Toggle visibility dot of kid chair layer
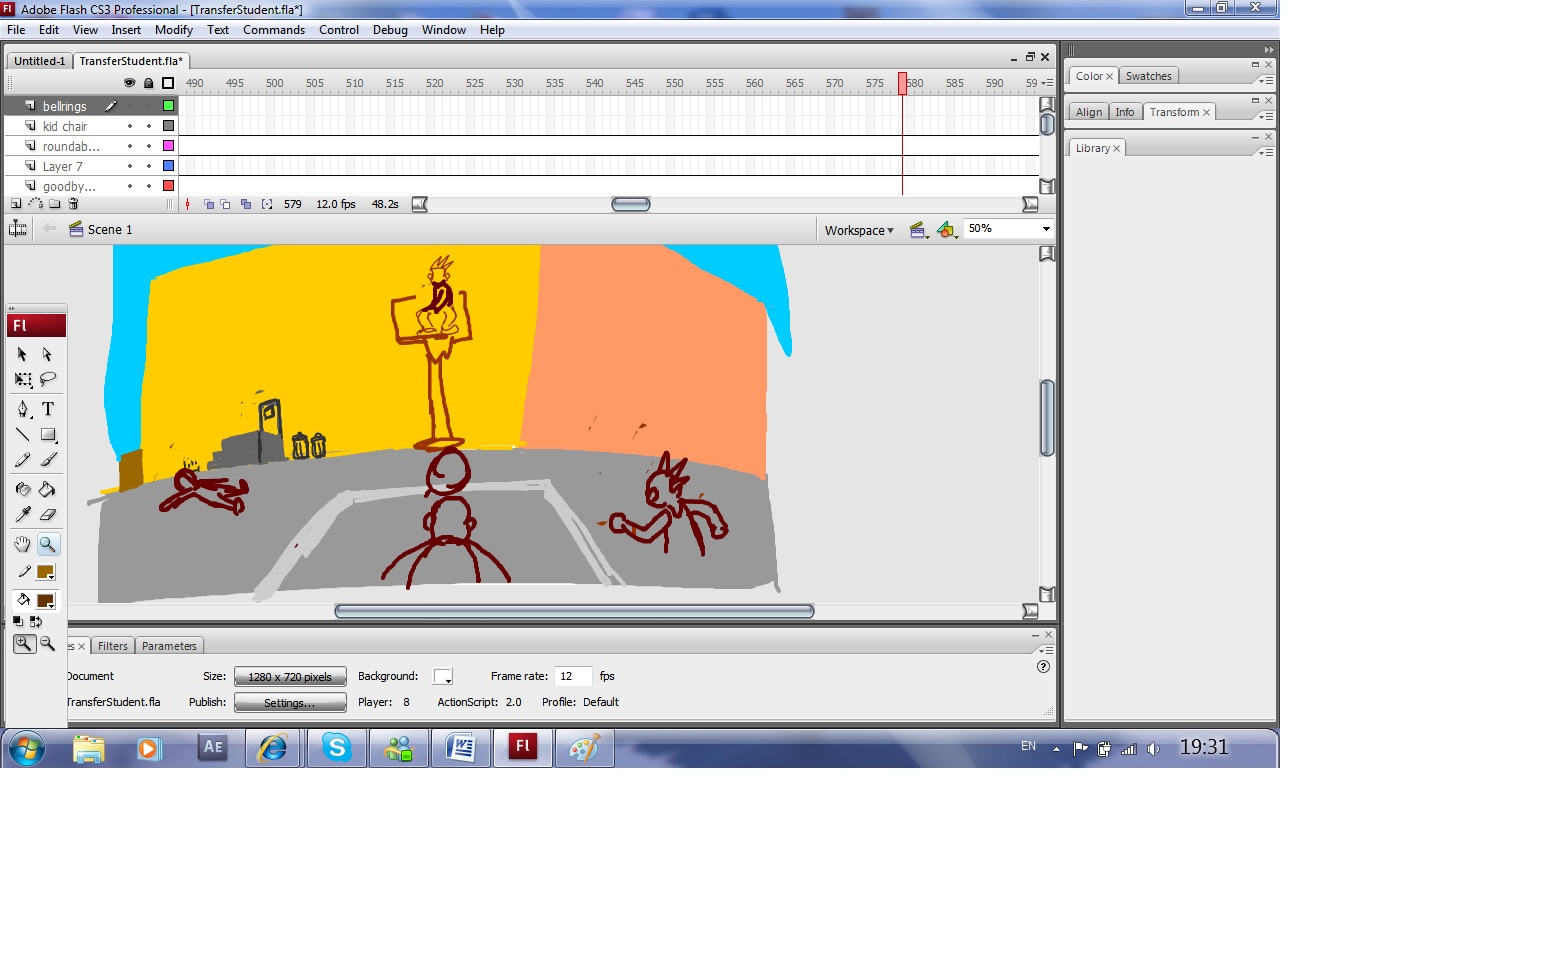This screenshot has height=967, width=1546. pos(130,126)
